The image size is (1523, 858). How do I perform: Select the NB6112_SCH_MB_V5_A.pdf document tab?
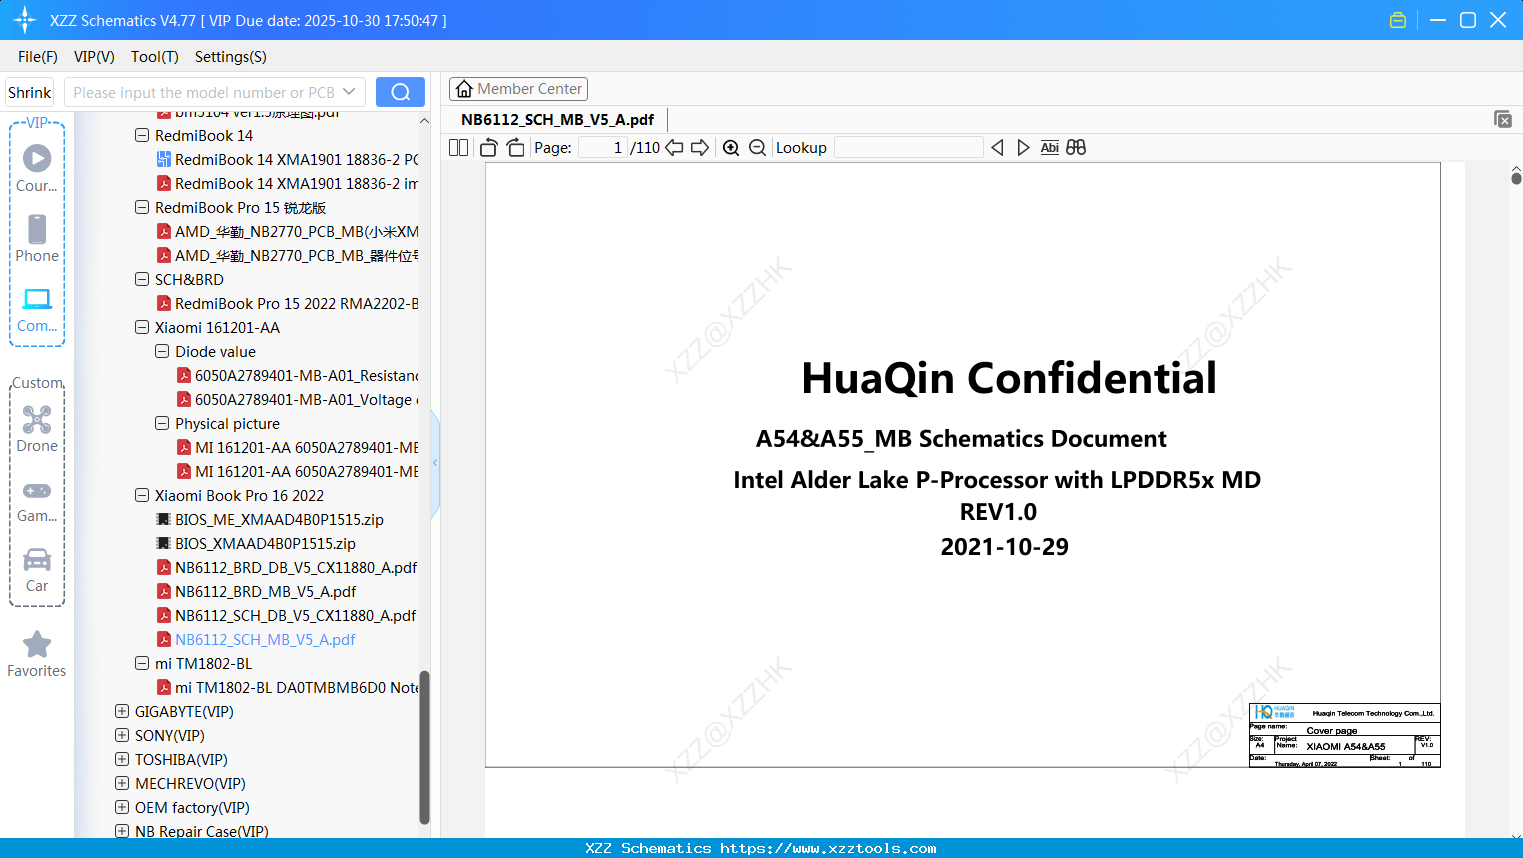558,120
